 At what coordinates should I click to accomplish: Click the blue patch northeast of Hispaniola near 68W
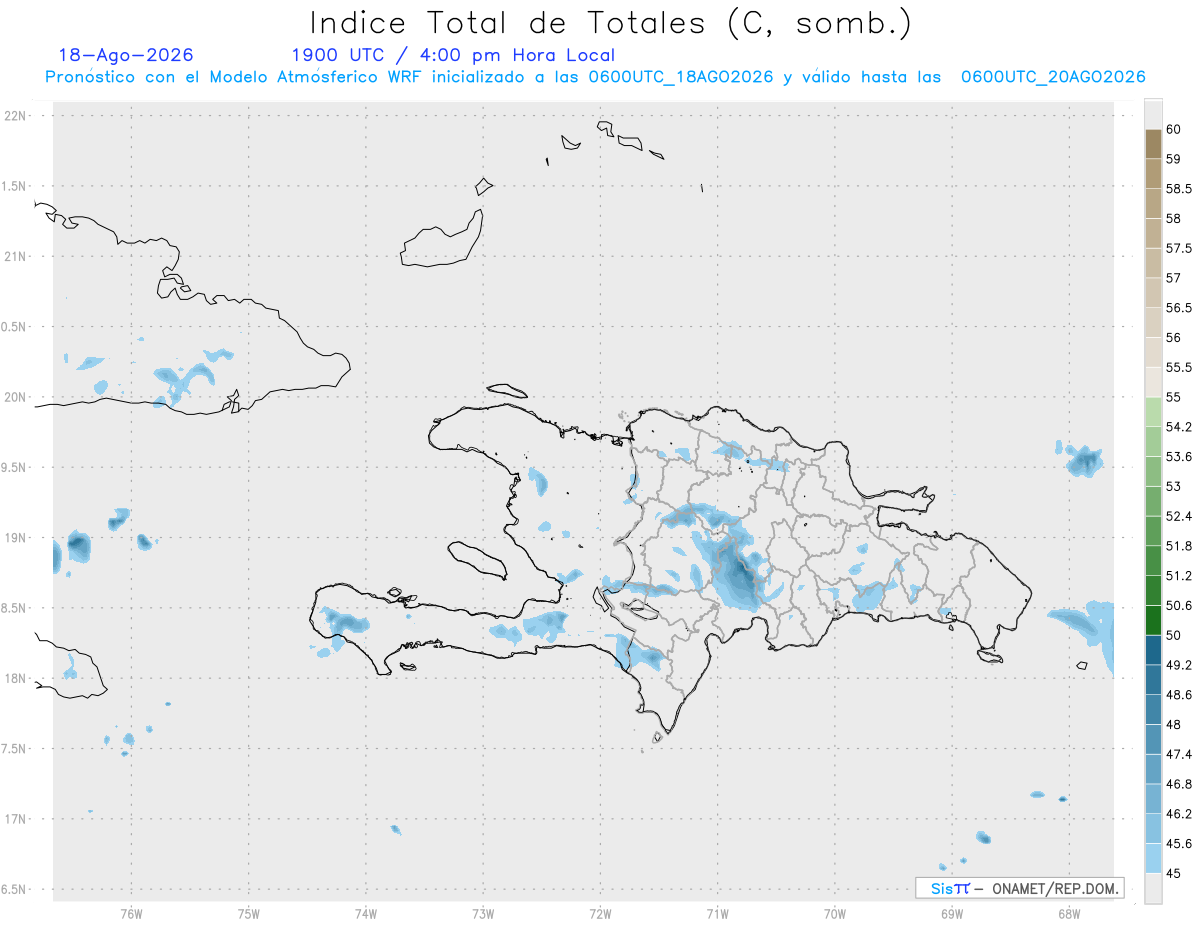(x=1084, y=461)
